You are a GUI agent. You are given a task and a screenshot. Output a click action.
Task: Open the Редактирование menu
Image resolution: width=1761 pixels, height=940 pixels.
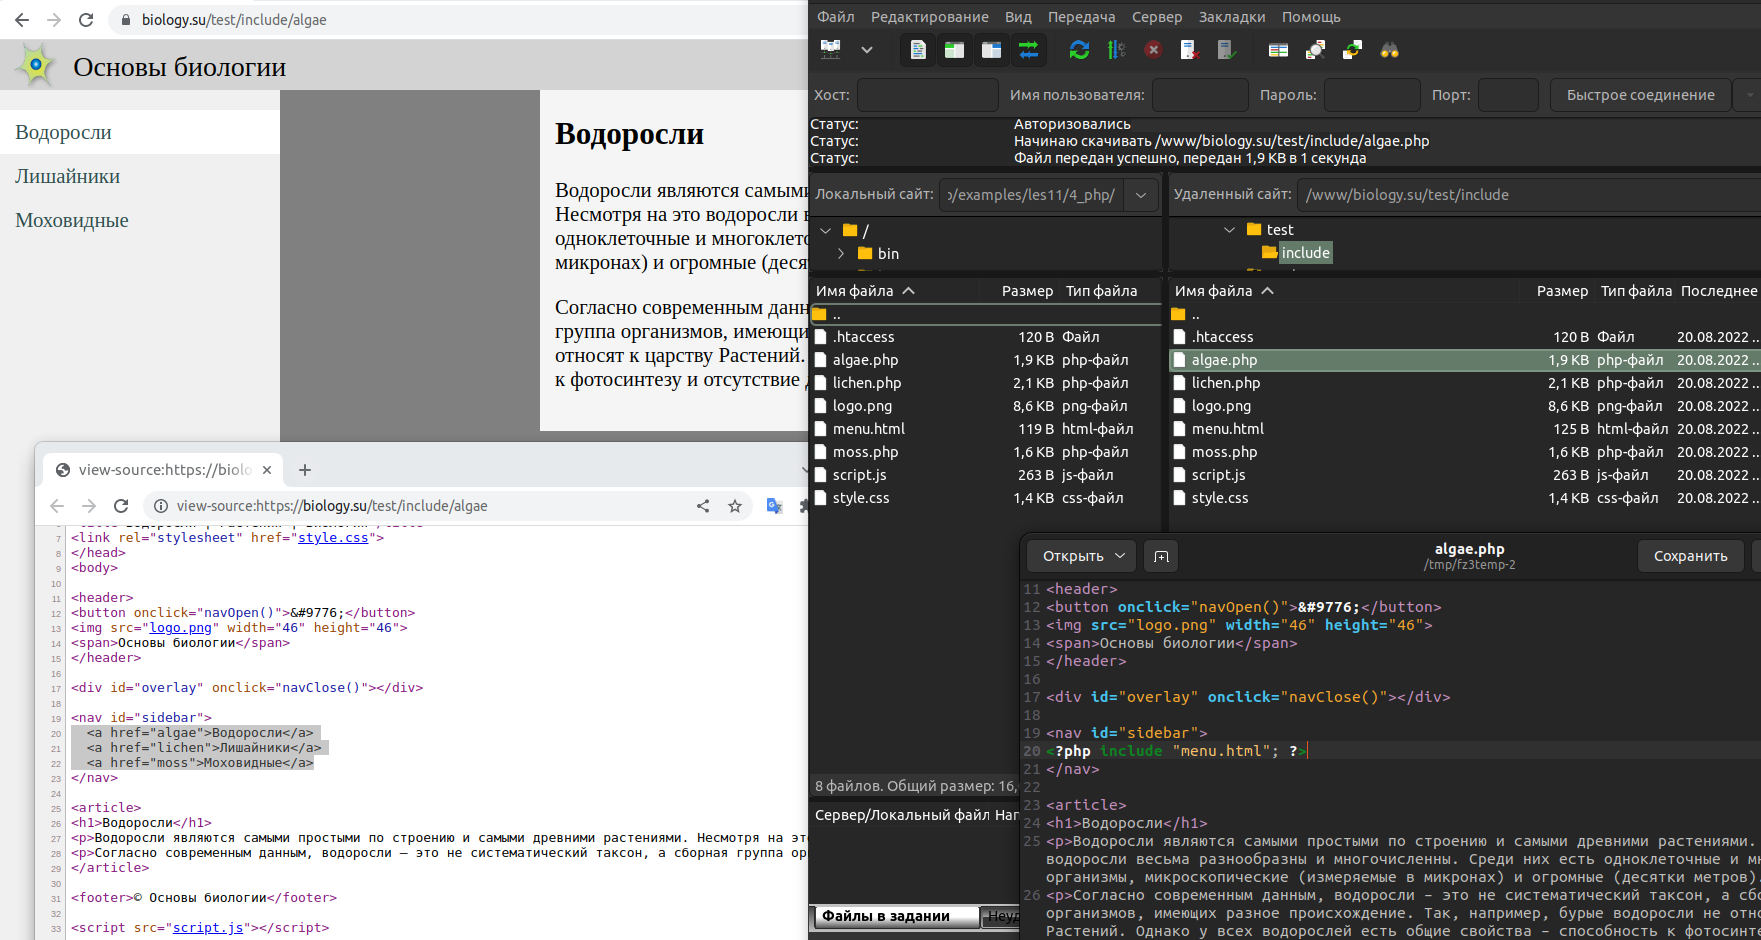coord(929,17)
